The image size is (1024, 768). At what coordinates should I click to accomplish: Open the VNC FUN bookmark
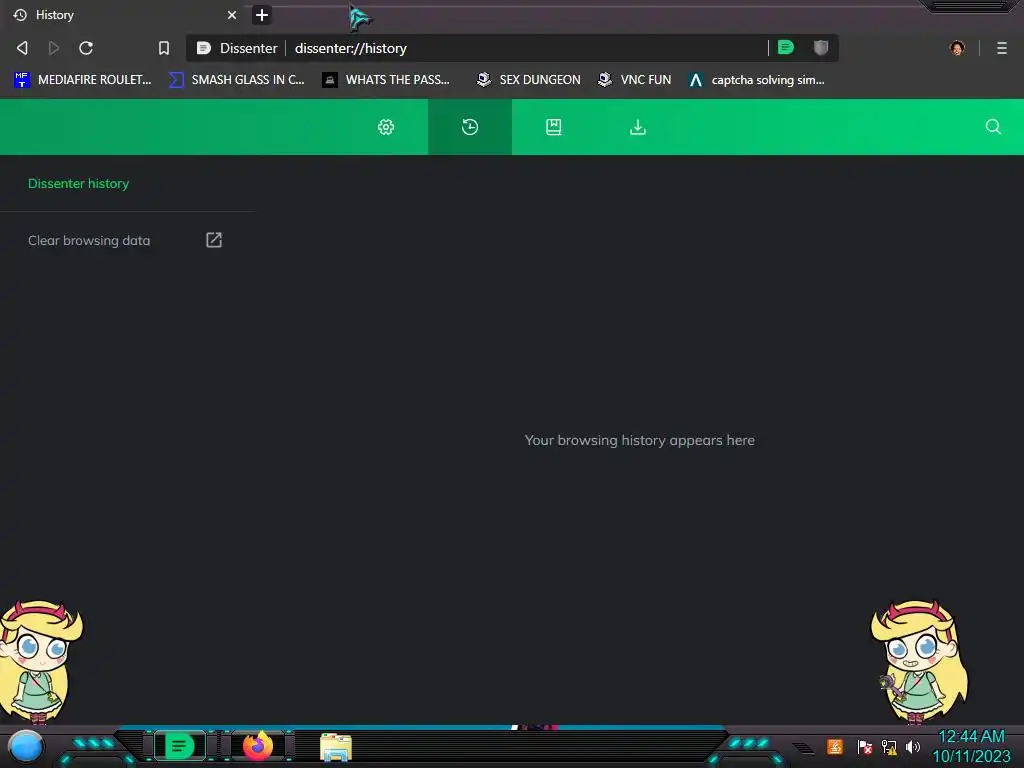click(635, 80)
